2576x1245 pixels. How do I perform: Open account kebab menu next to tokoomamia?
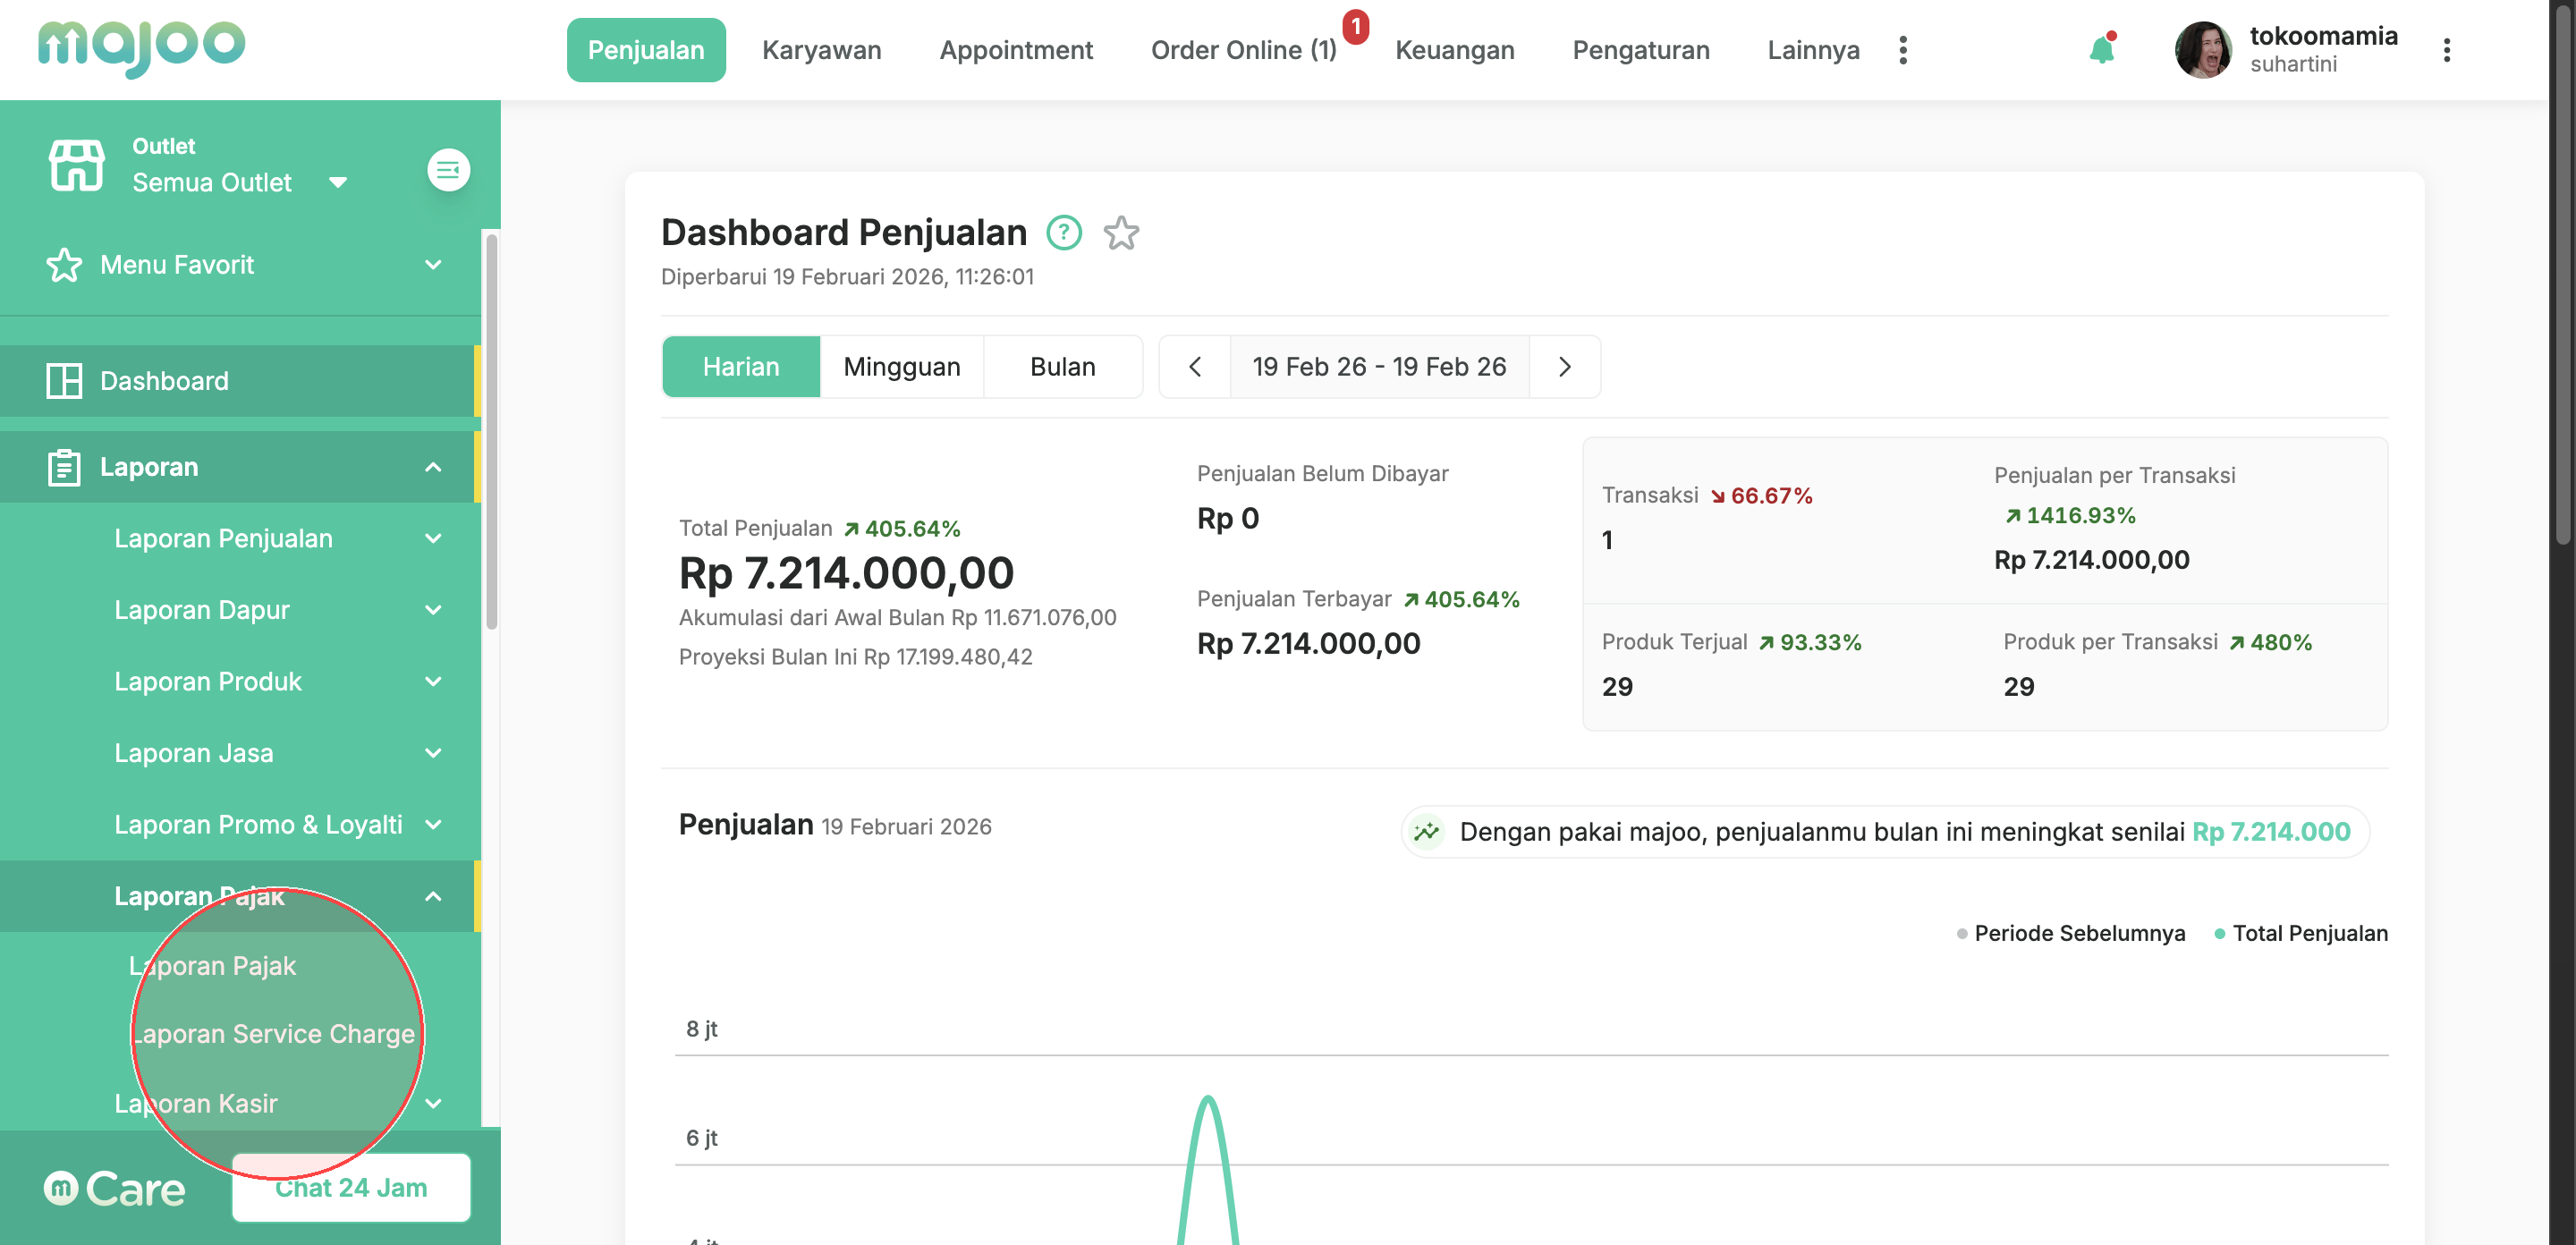(x=2446, y=50)
